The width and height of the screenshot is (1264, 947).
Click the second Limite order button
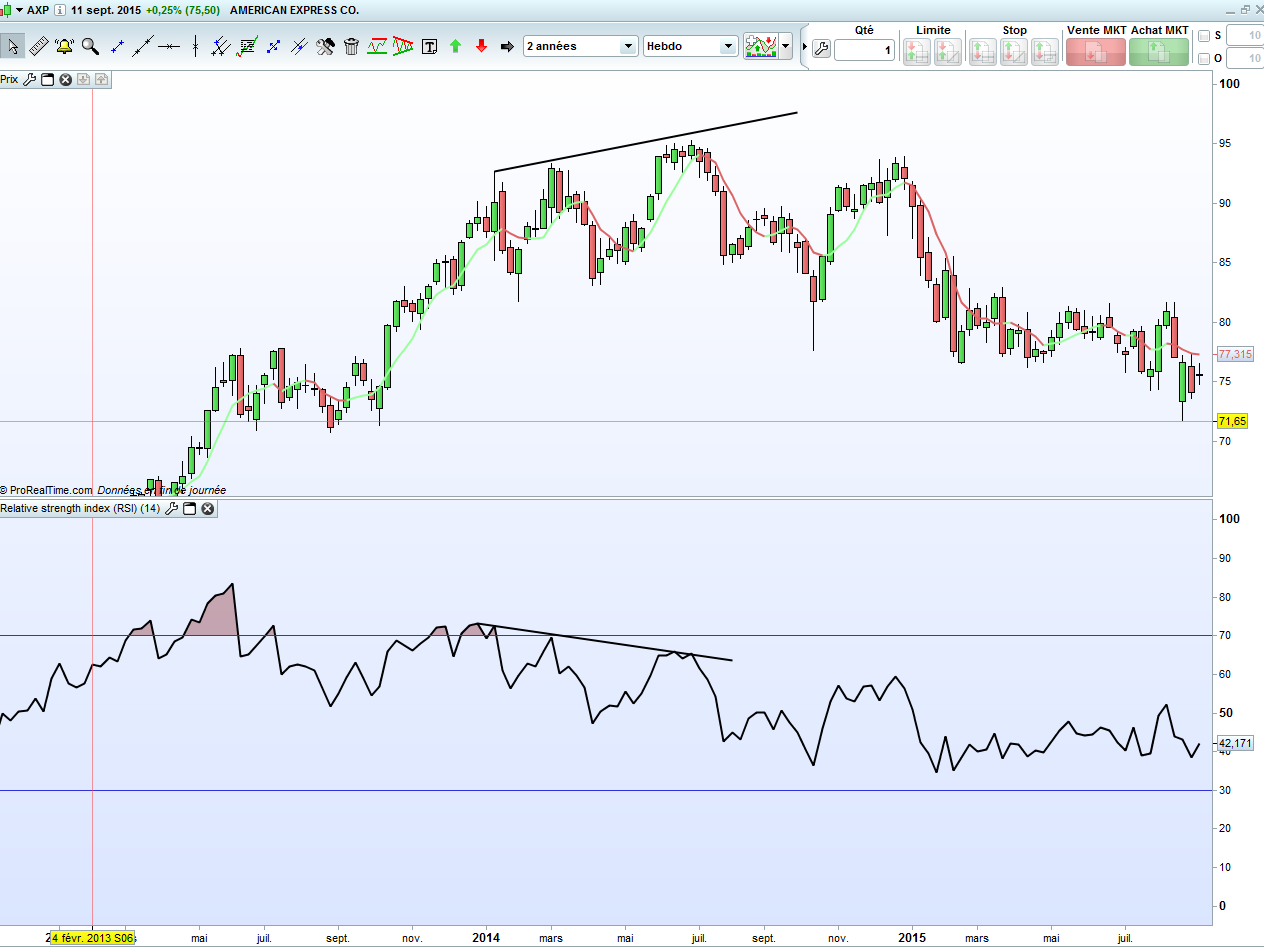[948, 52]
